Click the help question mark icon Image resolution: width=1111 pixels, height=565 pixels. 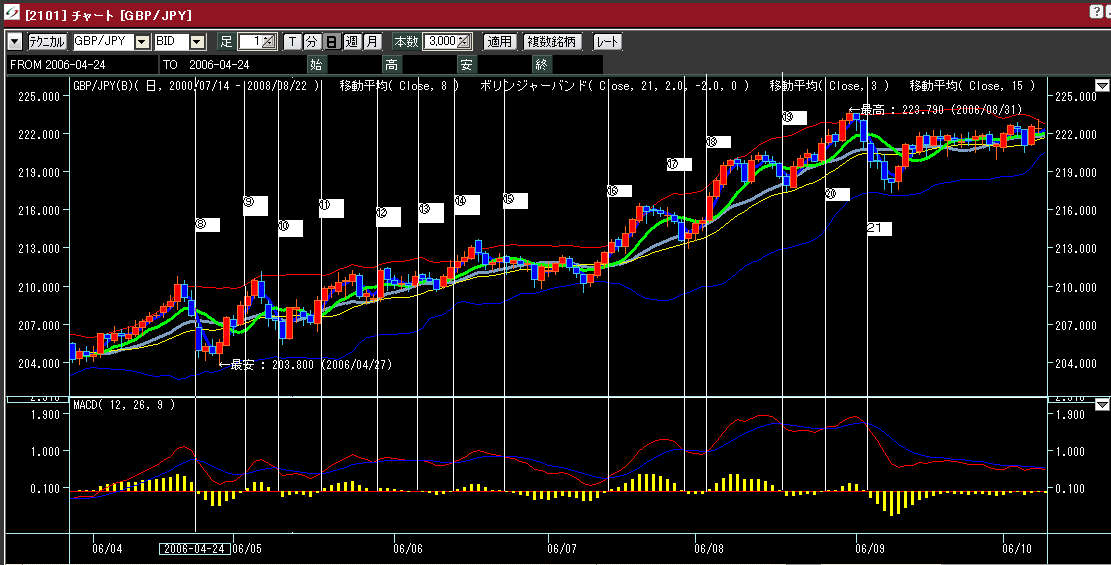click(x=1098, y=11)
